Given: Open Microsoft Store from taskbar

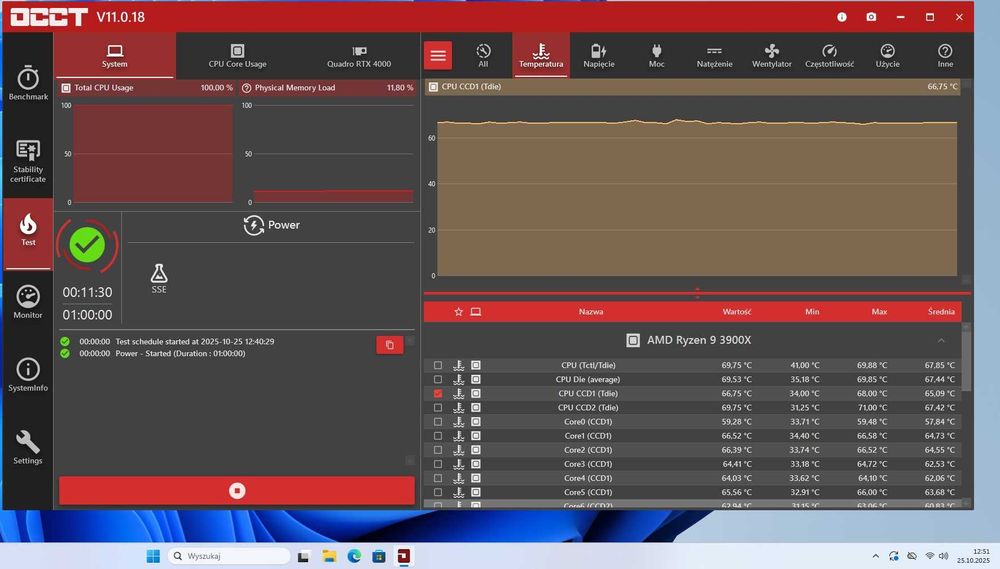Looking at the screenshot, I should 379,556.
